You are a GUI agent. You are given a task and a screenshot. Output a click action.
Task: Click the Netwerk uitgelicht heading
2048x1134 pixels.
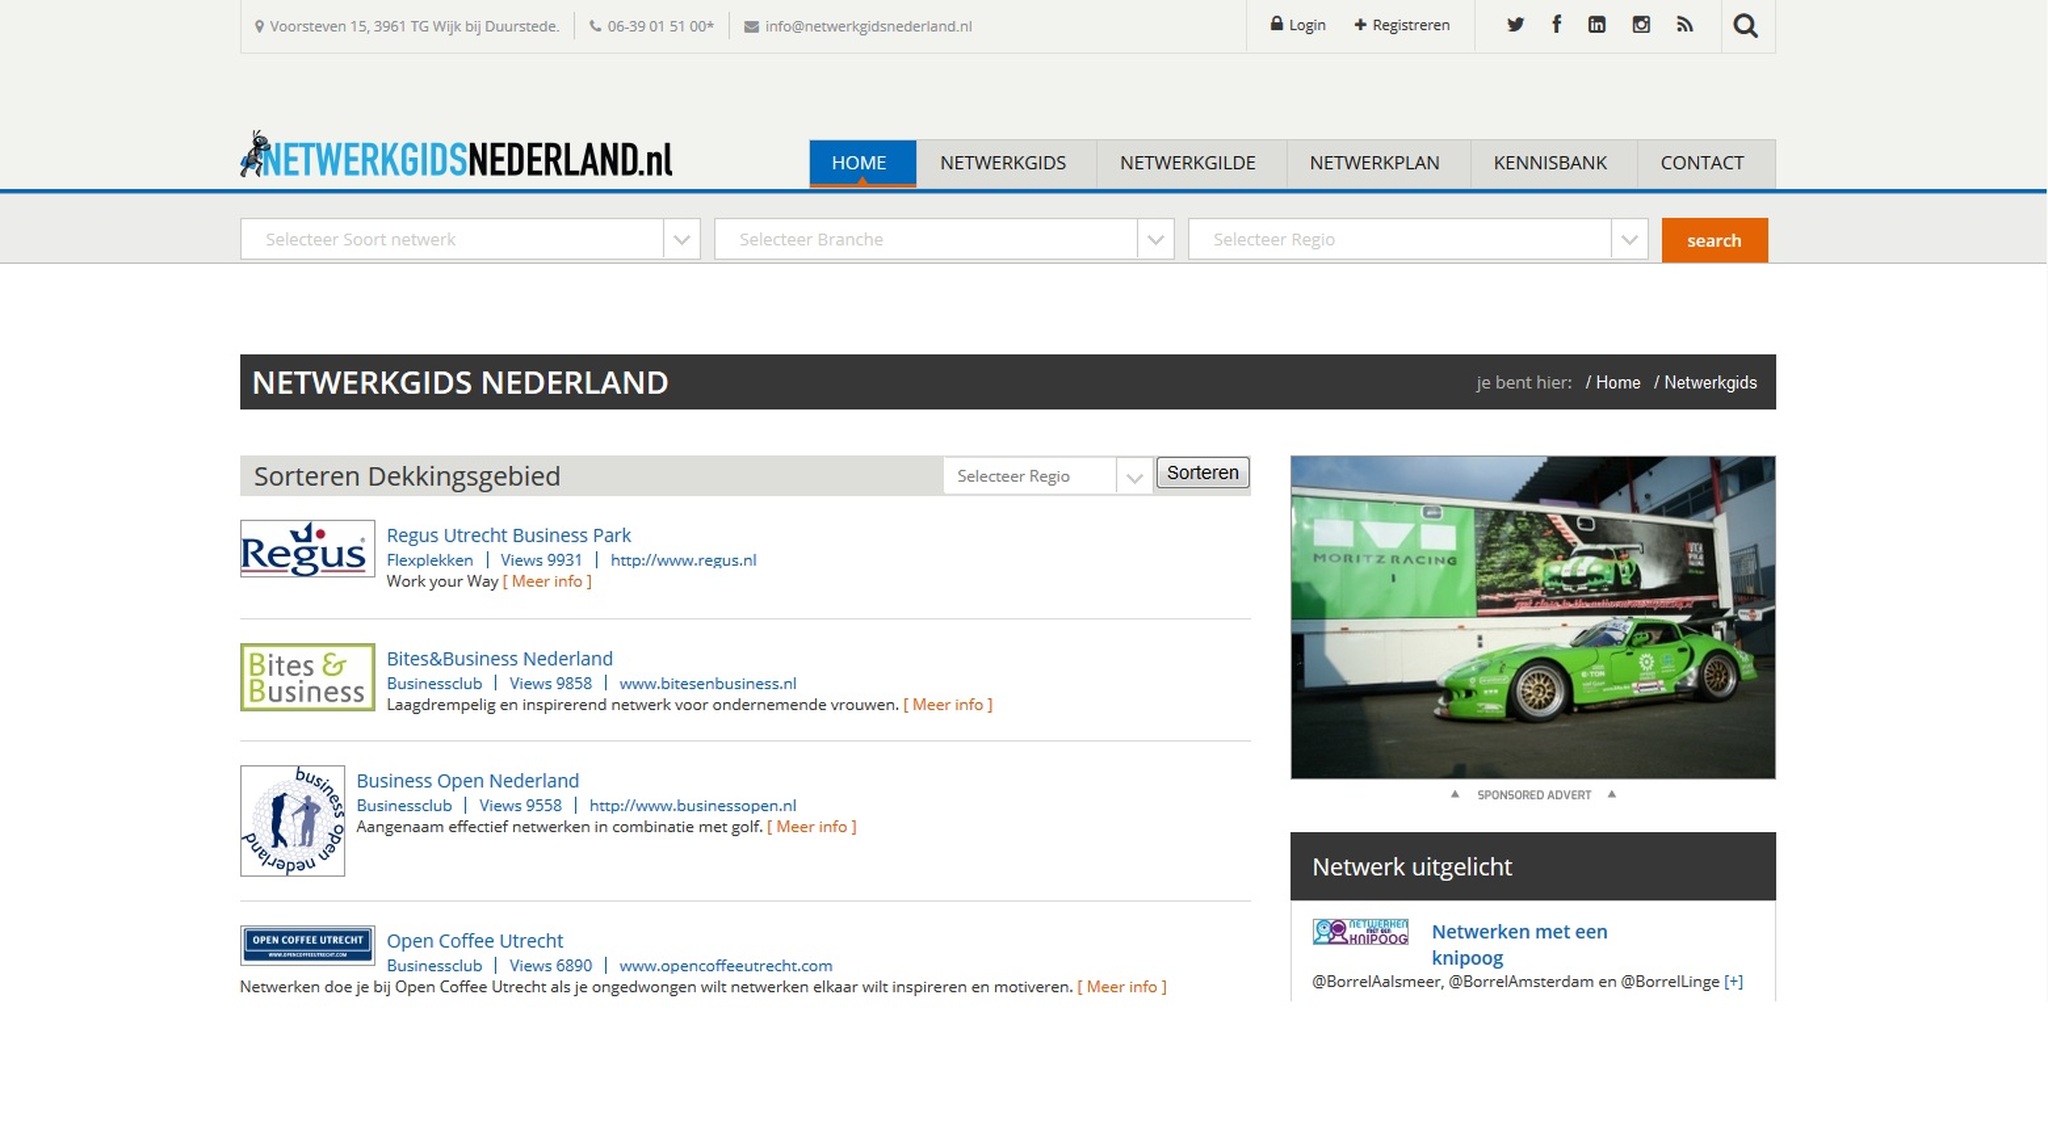pyautogui.click(x=1412, y=867)
